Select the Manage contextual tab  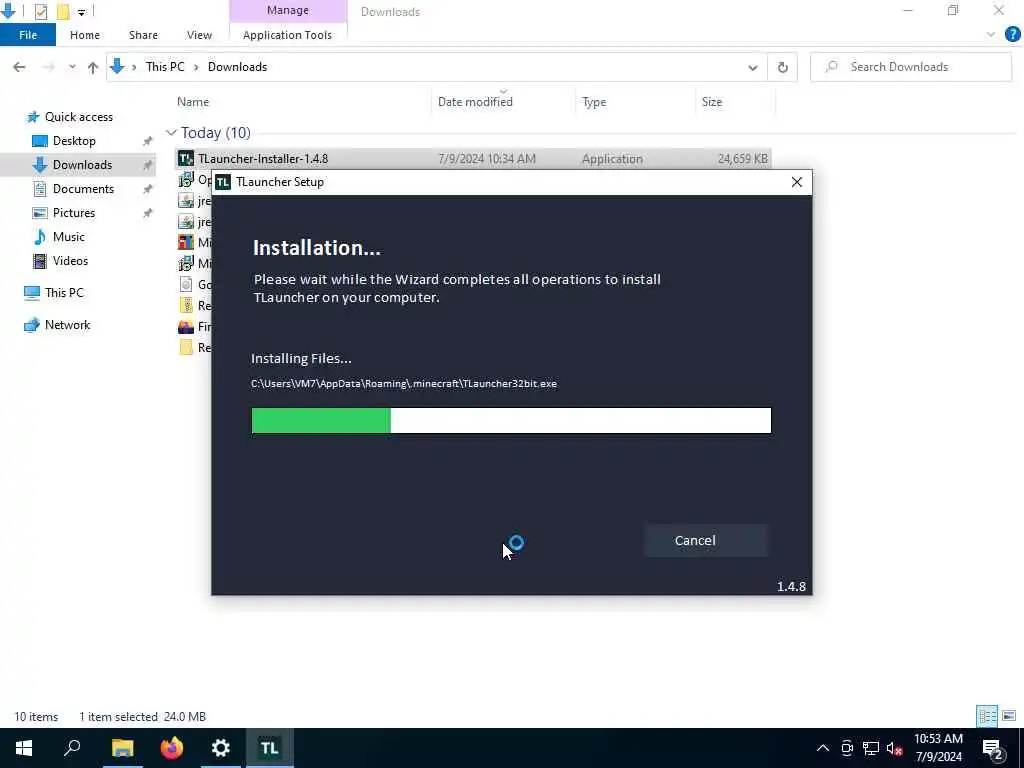288,10
